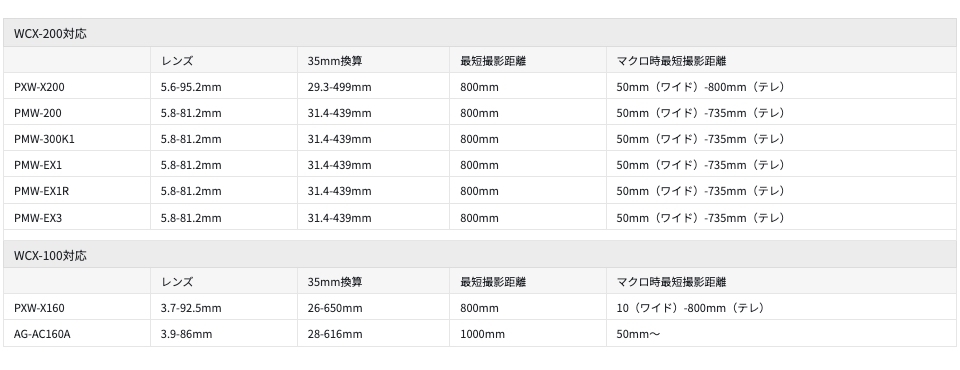Select the PXW-X200 model cell
This screenshot has height=370, width=960.
point(77,86)
